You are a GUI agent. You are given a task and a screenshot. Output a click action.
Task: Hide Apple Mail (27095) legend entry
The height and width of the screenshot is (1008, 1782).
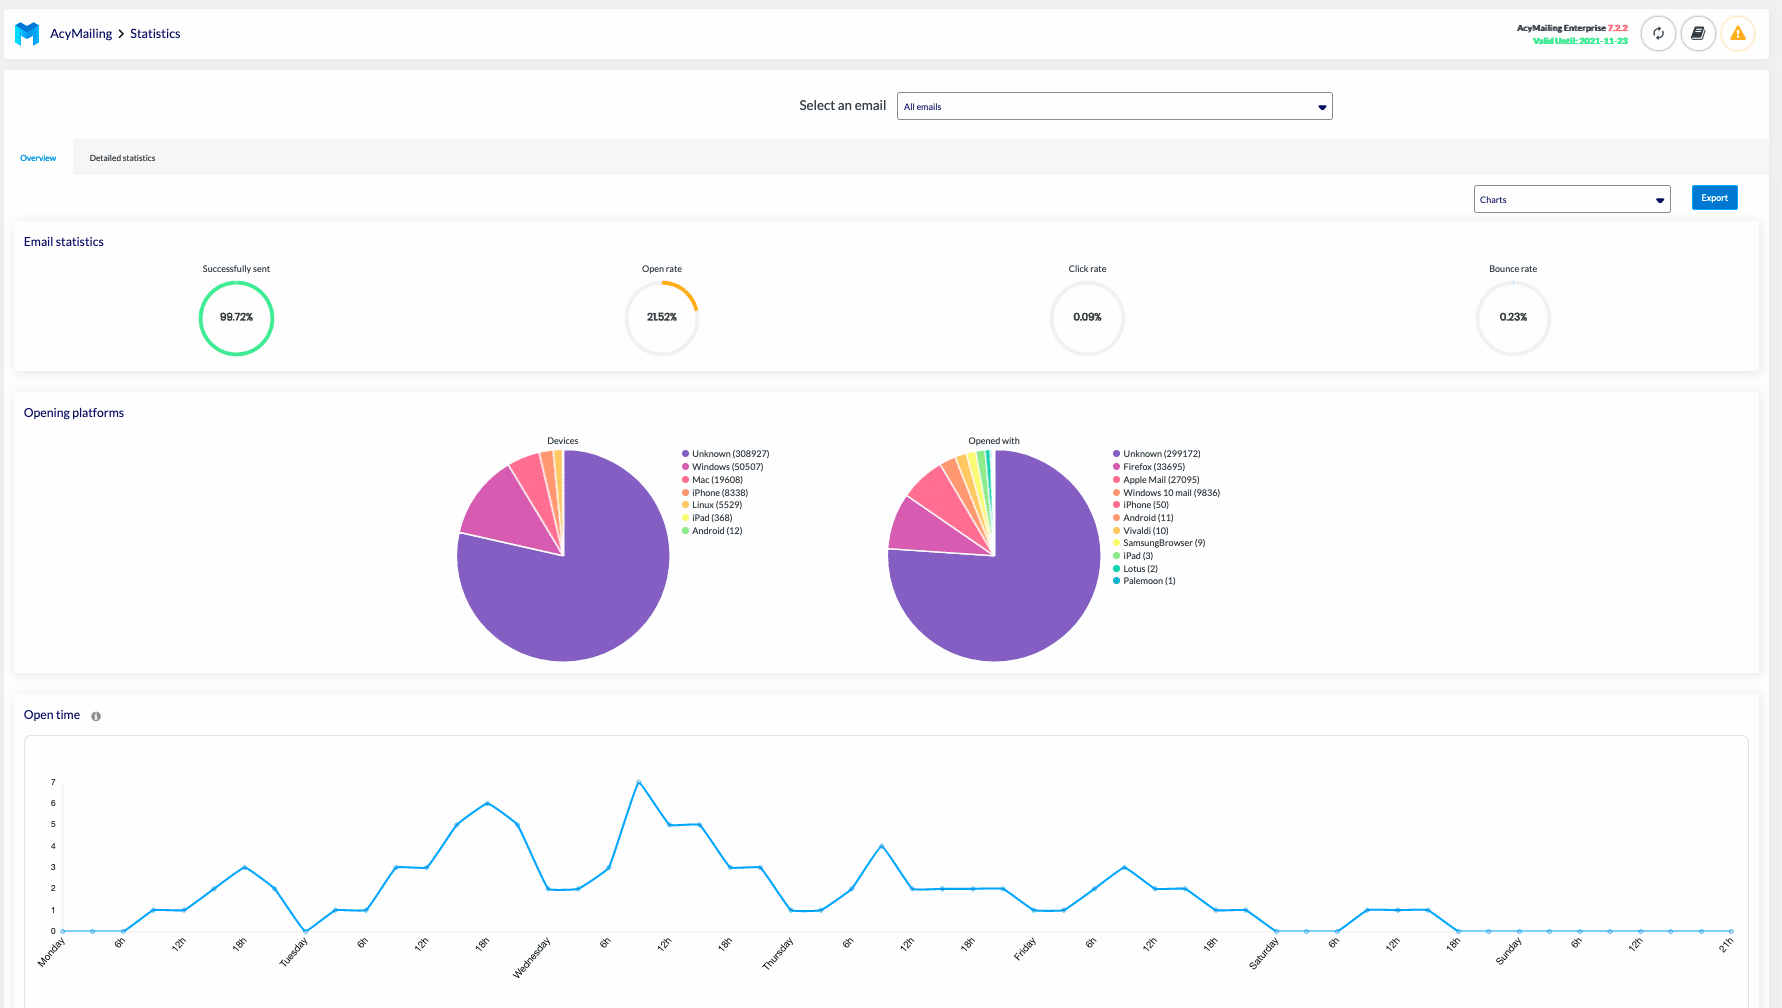tap(1160, 480)
